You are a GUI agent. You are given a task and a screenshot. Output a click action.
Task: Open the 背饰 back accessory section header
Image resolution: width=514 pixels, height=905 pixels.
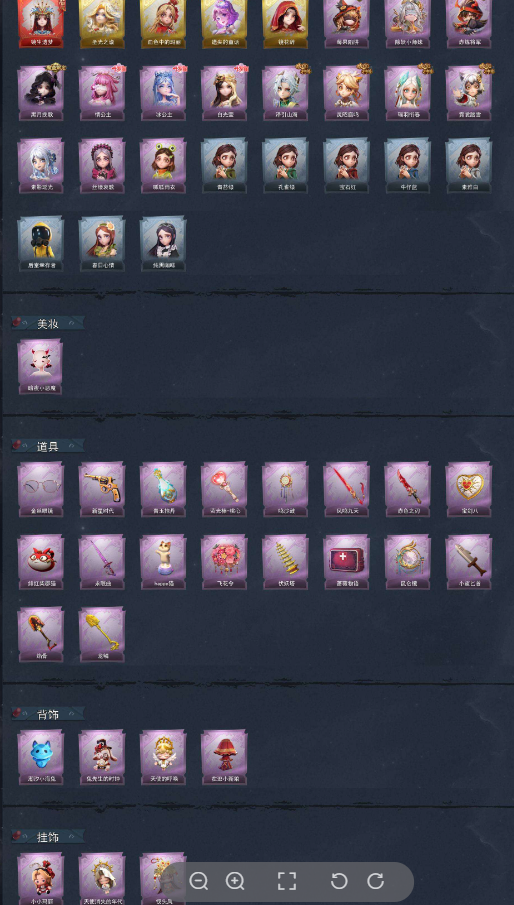point(48,715)
